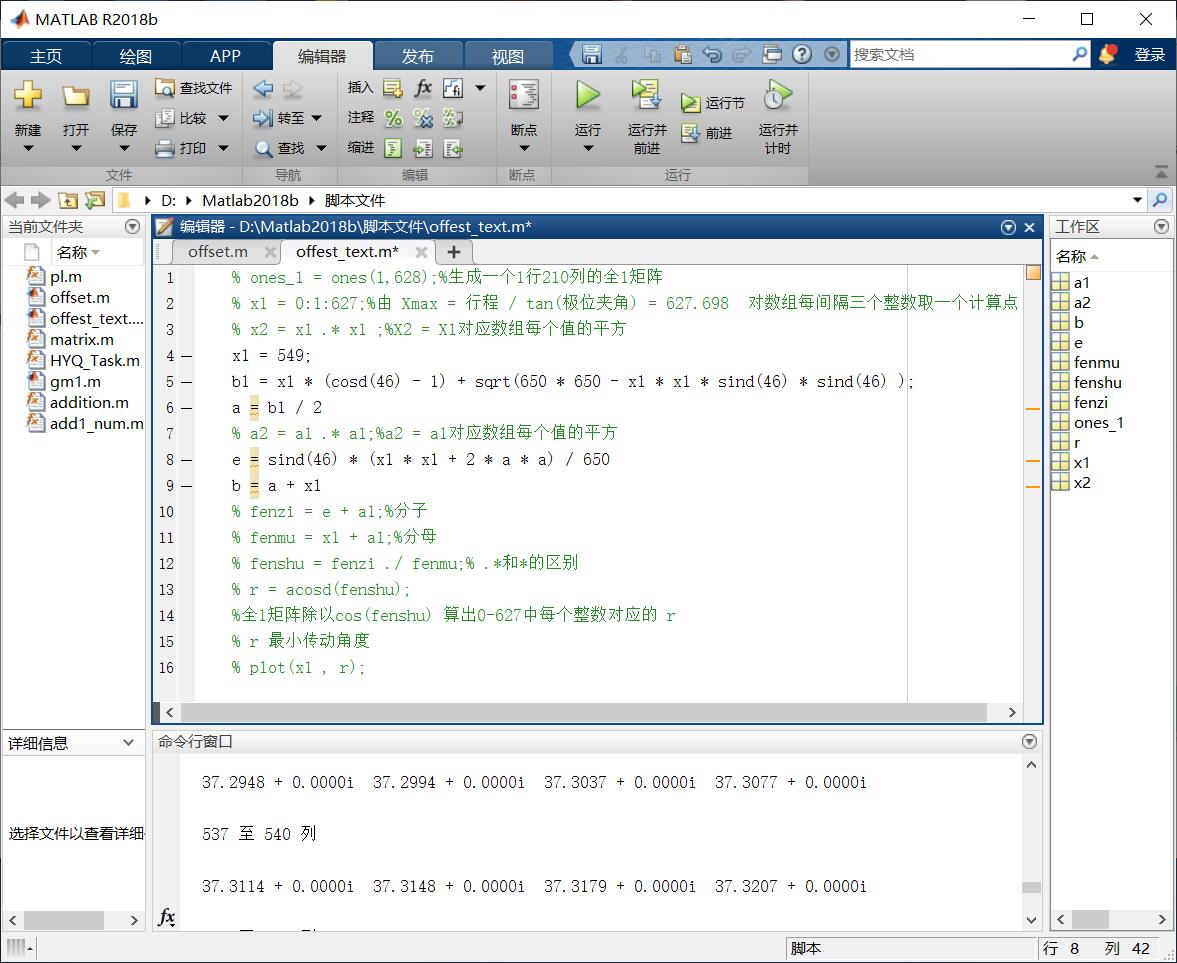Click the Run Section (运行节) button

(x=713, y=103)
